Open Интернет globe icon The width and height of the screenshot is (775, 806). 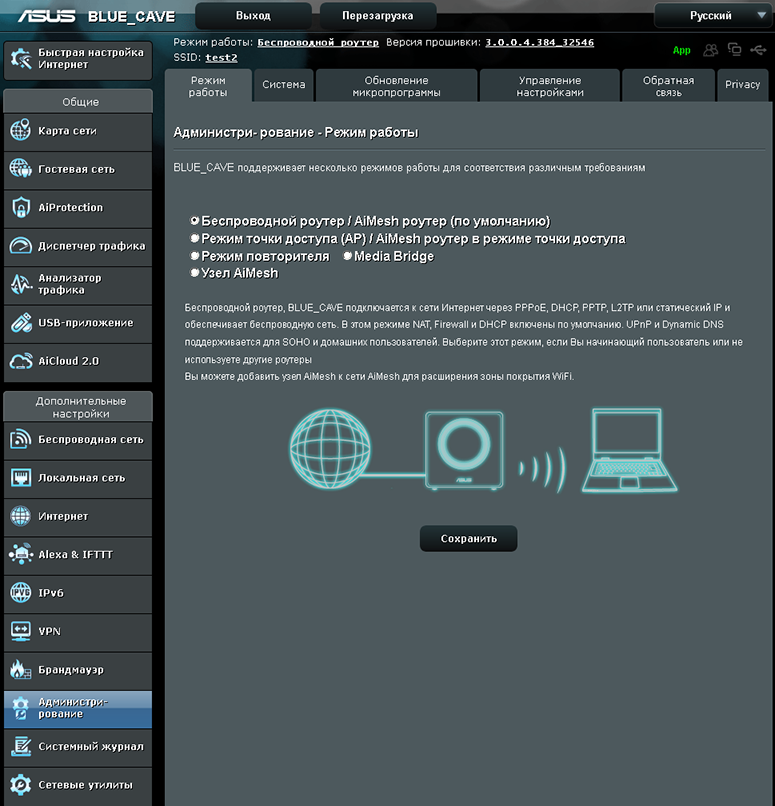[21, 516]
